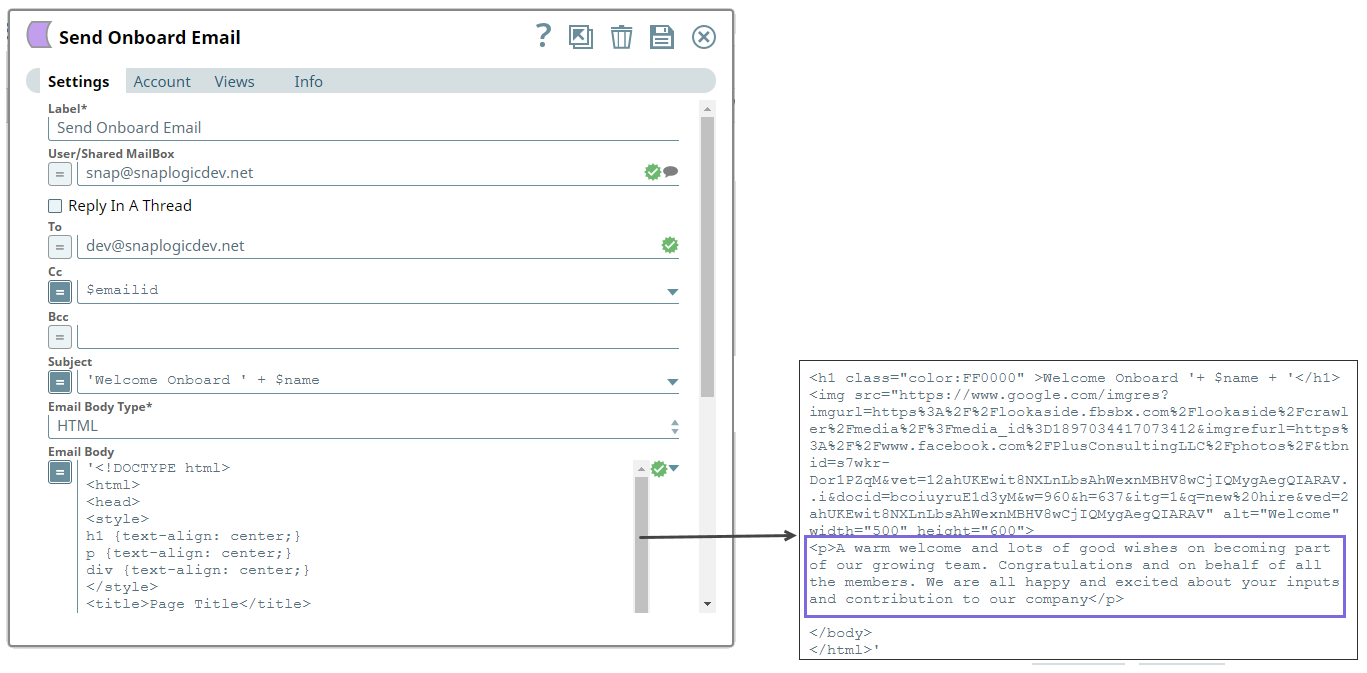Click the settings panel scrollbar up arrow
1367x673 pixels.
(708, 109)
